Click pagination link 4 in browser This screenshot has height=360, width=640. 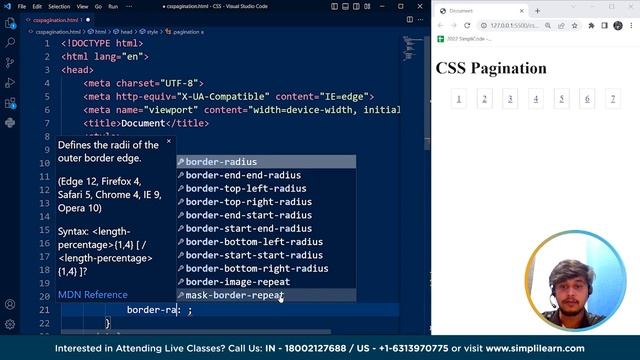tap(536, 98)
